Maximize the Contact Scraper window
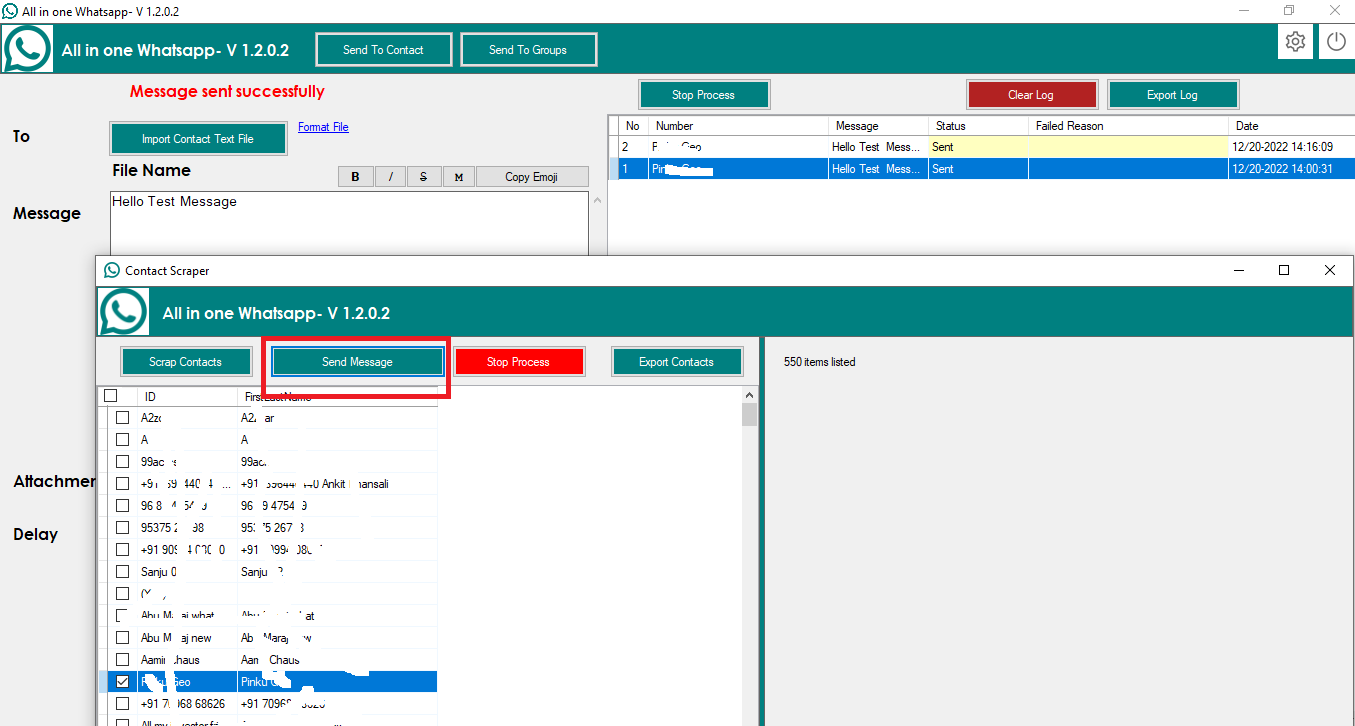 tap(1284, 270)
